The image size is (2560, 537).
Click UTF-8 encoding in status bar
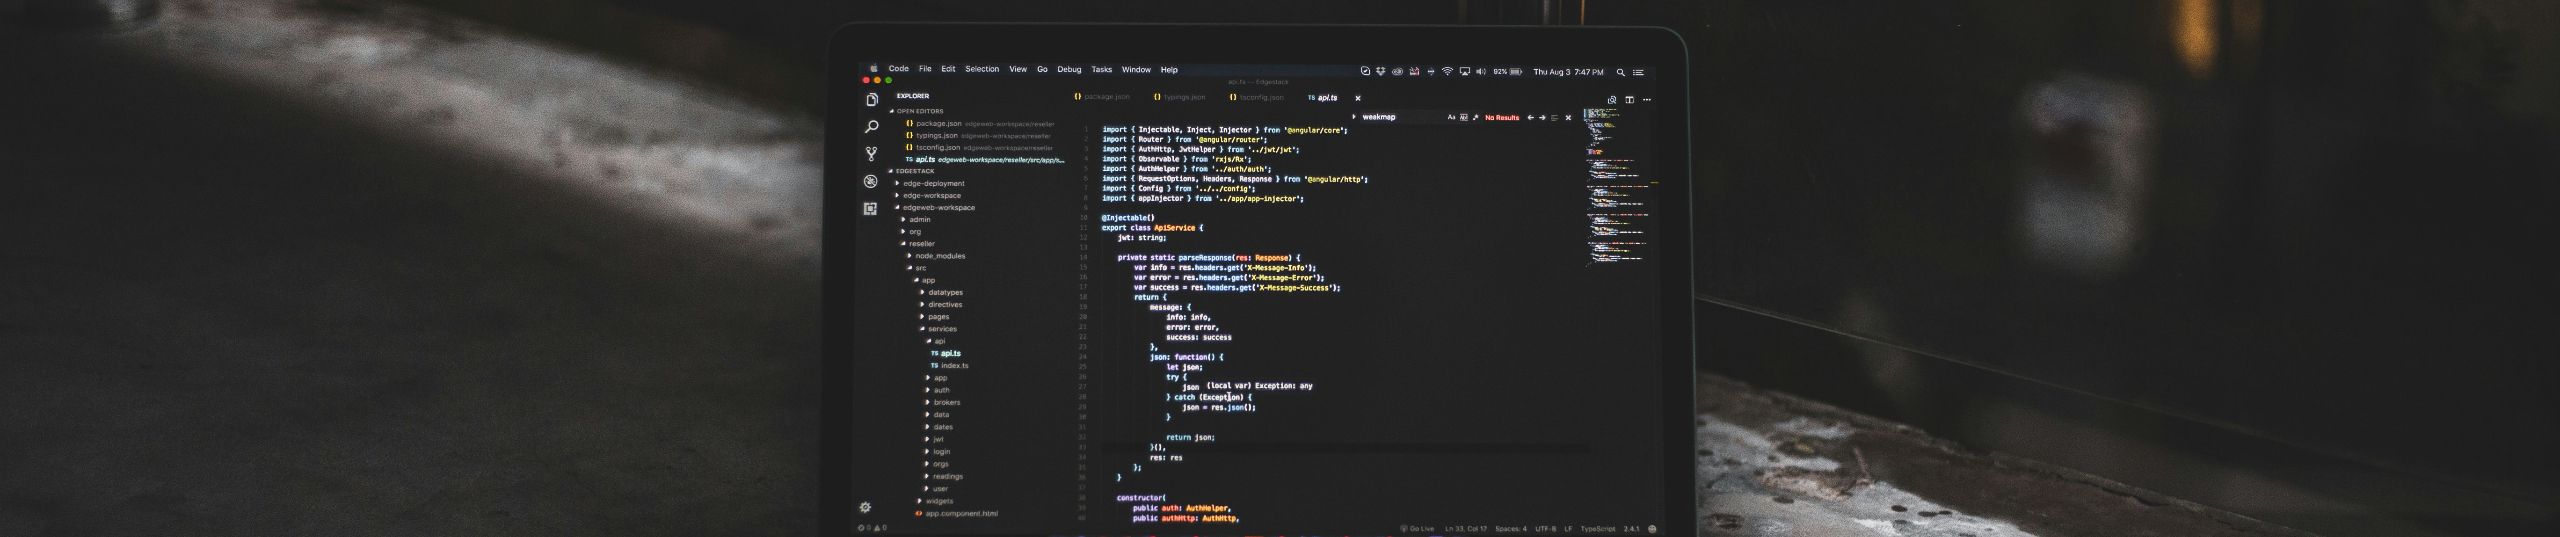(x=1545, y=529)
